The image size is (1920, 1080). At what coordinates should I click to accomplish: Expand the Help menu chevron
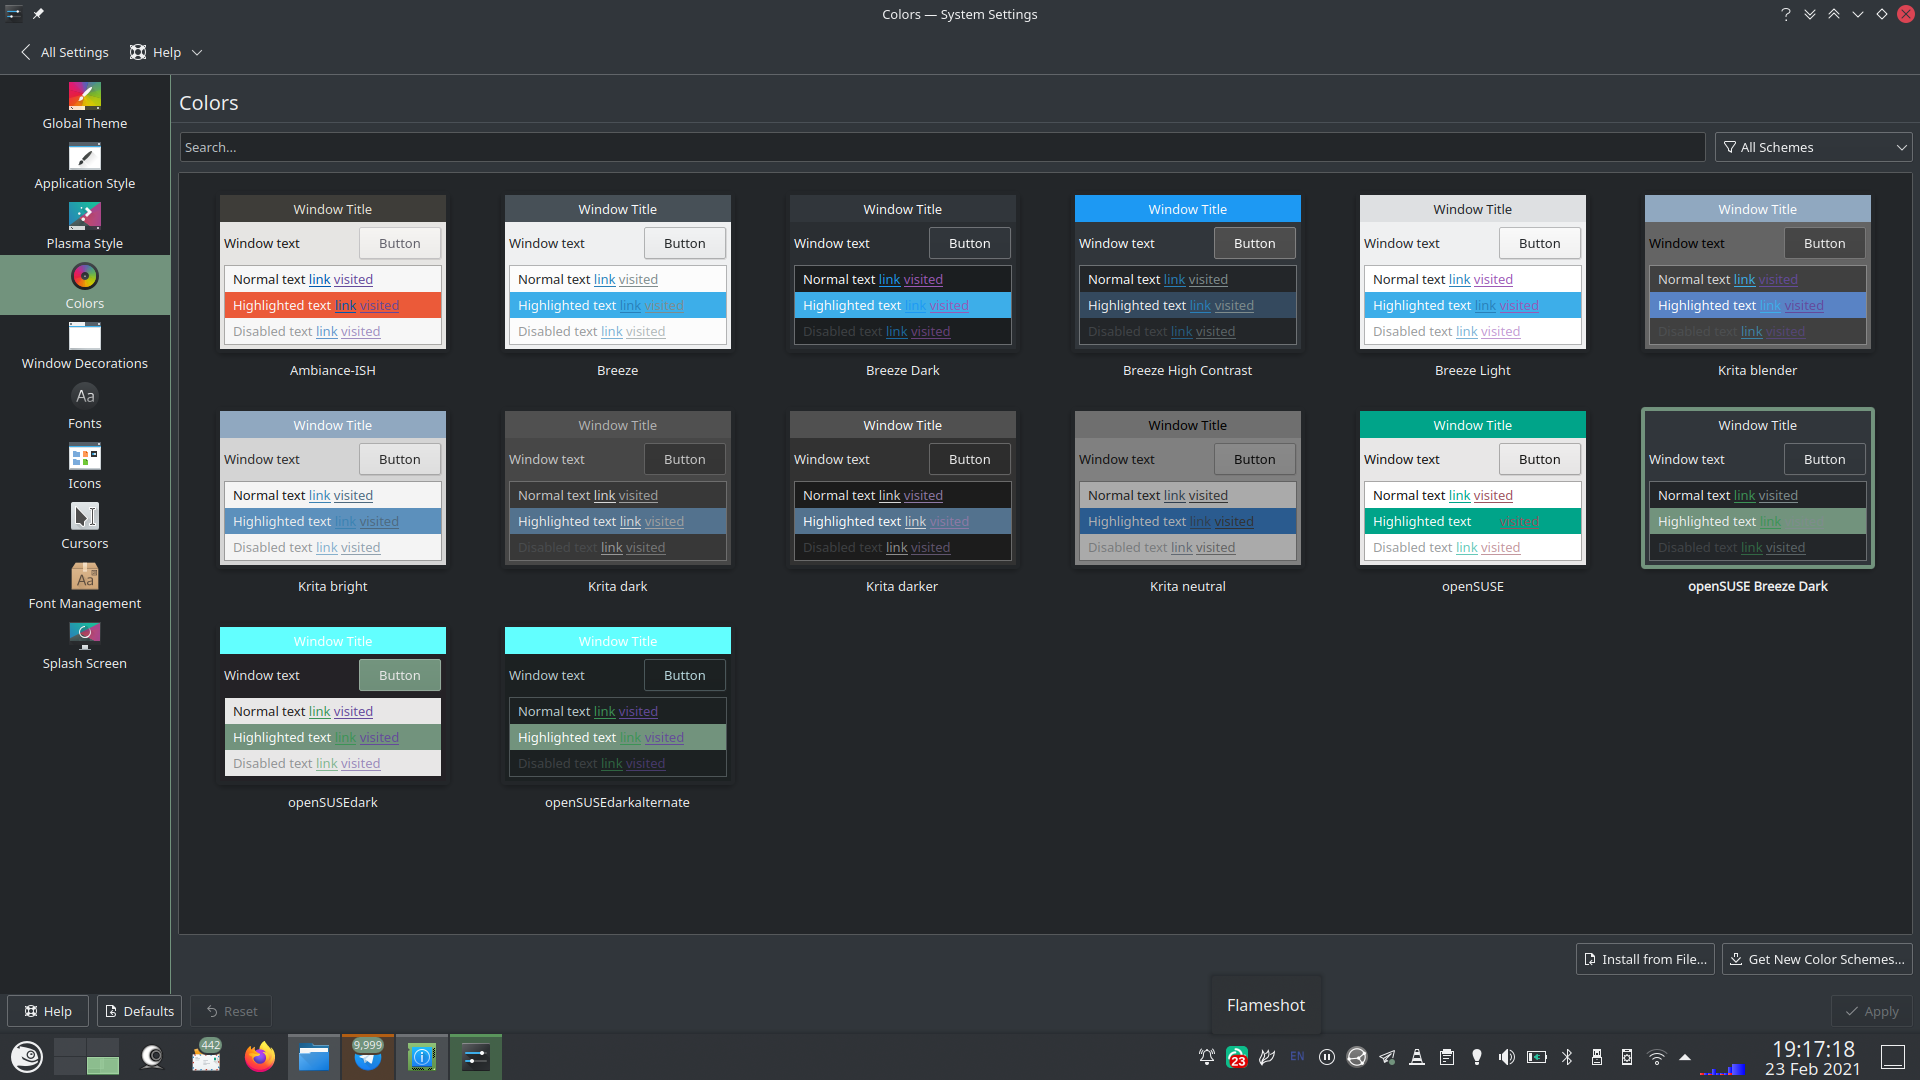(x=196, y=52)
